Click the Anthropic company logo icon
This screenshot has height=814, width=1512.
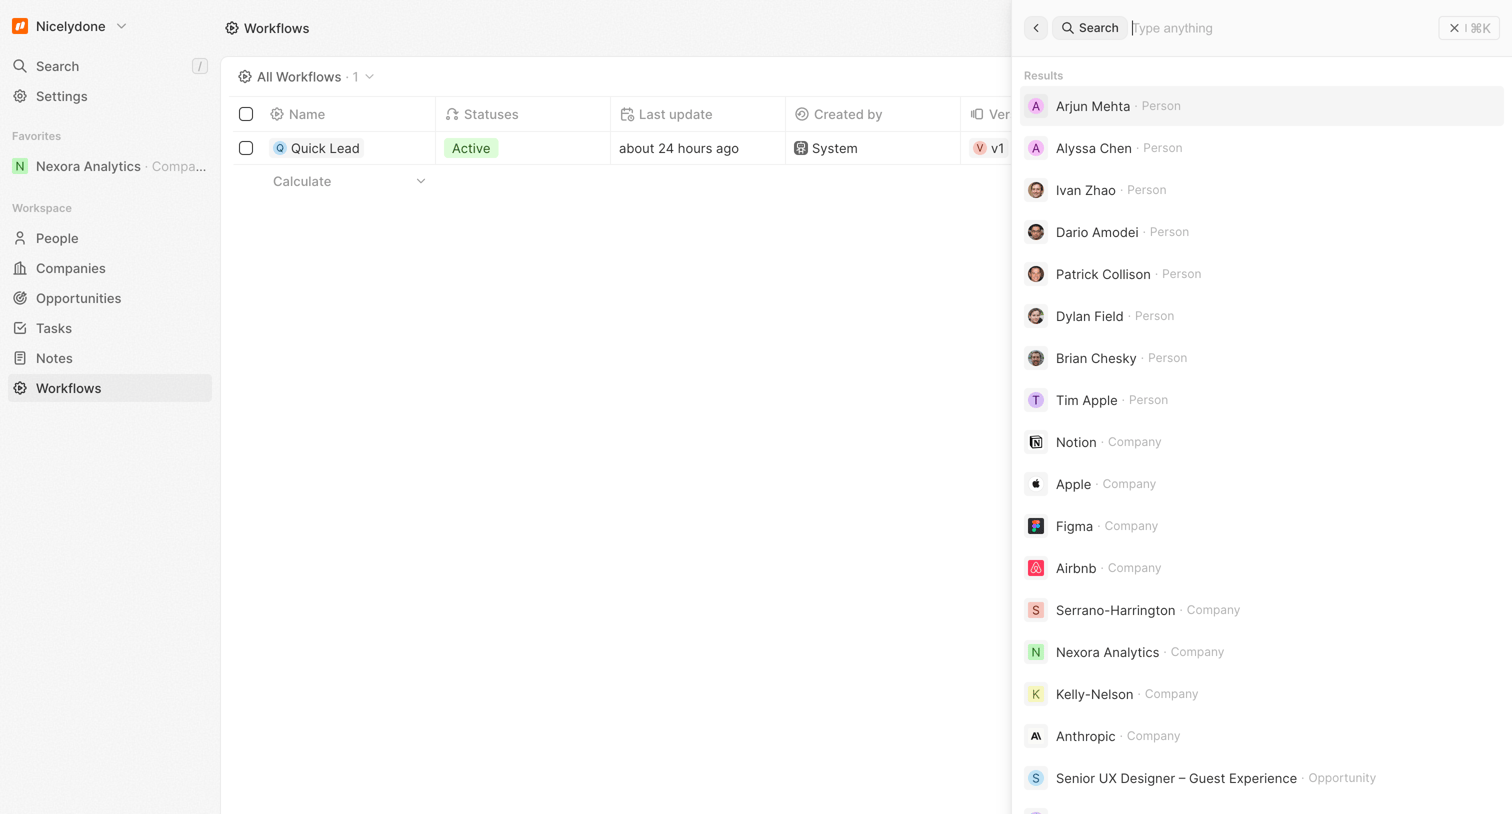[1036, 736]
